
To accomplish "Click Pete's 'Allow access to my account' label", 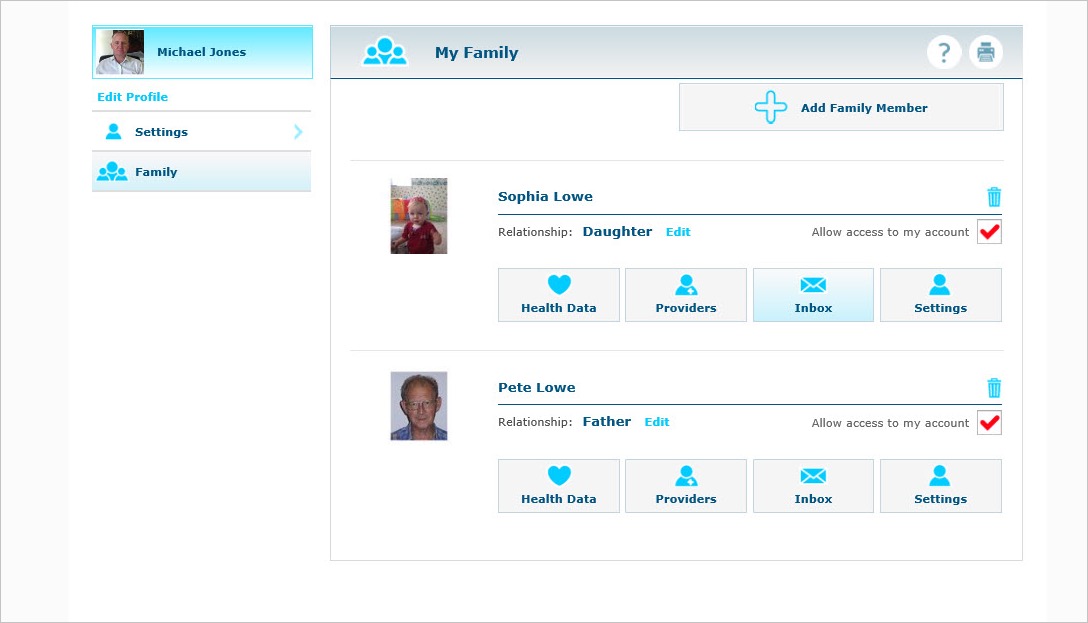I will point(890,423).
